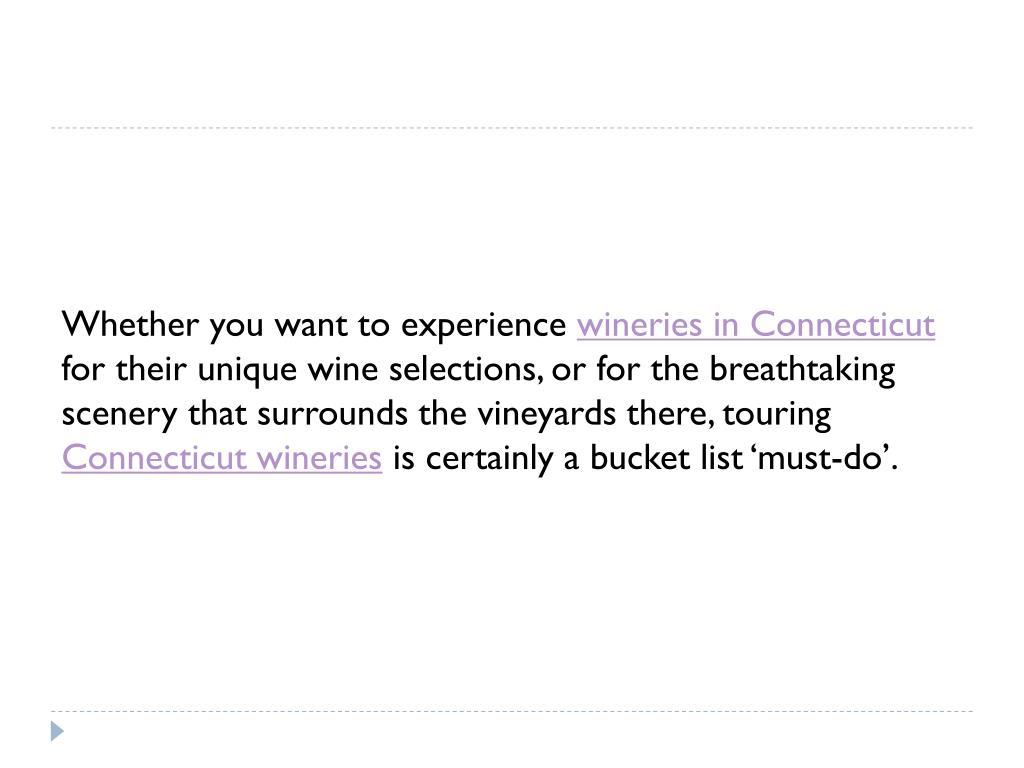Click the word 'vineyards' in the paragraph
The height and width of the screenshot is (768, 1024).
[x=546, y=415]
